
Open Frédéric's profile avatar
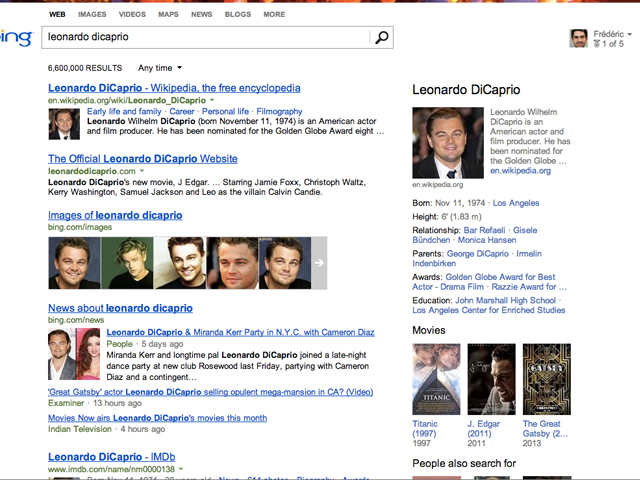point(578,38)
